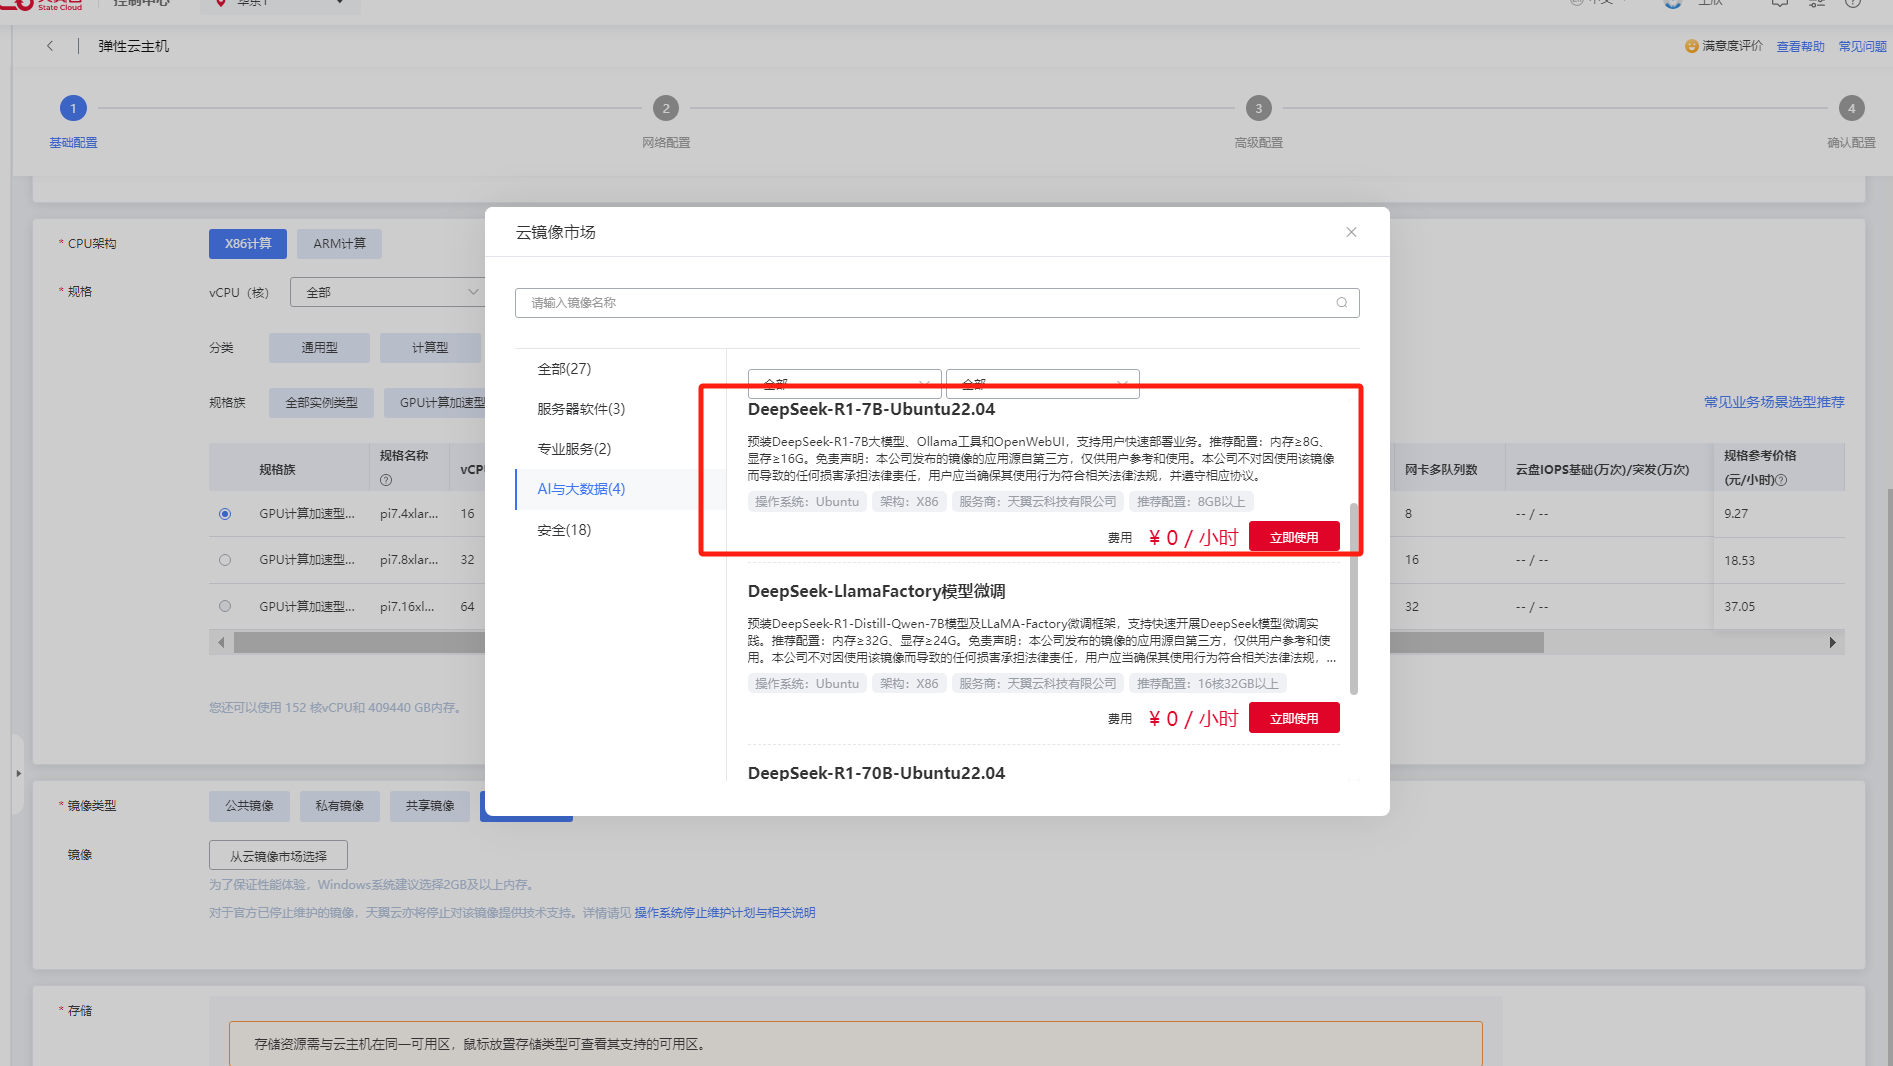Open the vCPU 全部 dropdown

click(x=388, y=292)
